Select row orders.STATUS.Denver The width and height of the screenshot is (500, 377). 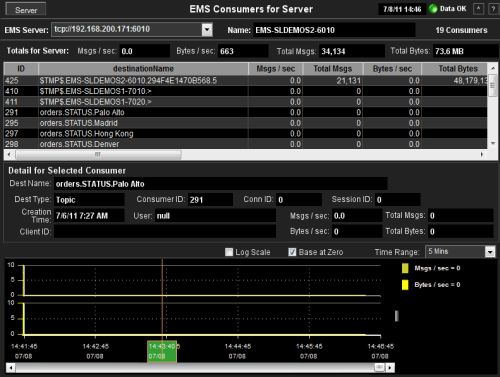(x=246, y=144)
